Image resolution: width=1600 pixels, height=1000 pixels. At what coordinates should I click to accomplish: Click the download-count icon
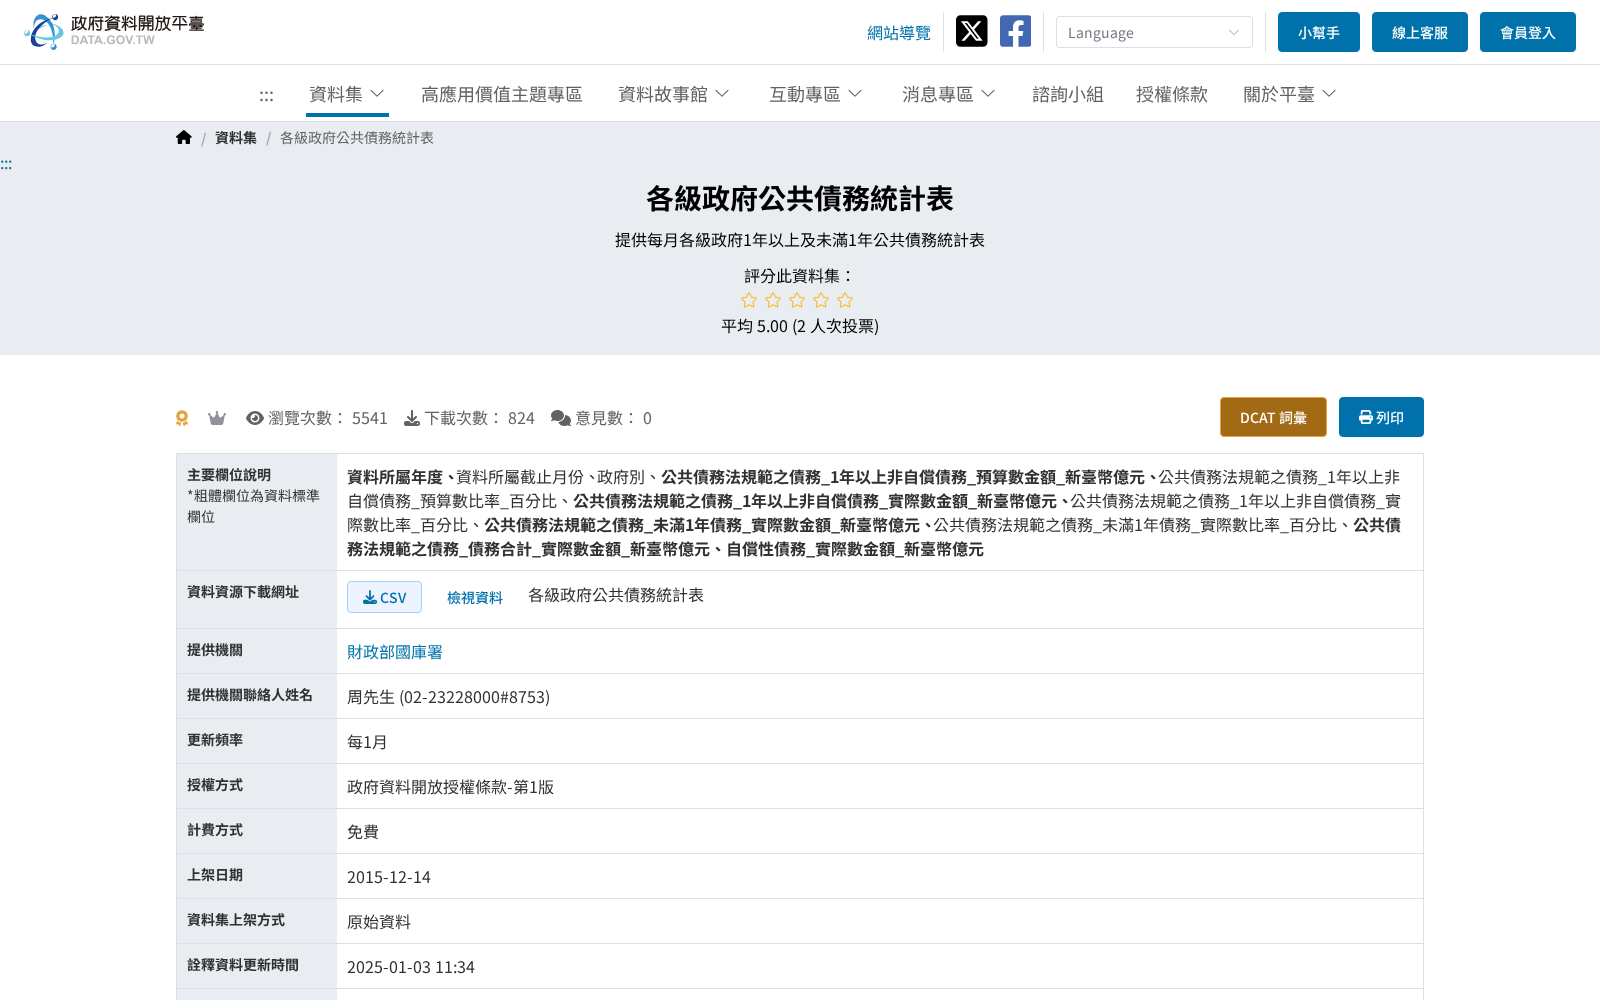(x=412, y=418)
